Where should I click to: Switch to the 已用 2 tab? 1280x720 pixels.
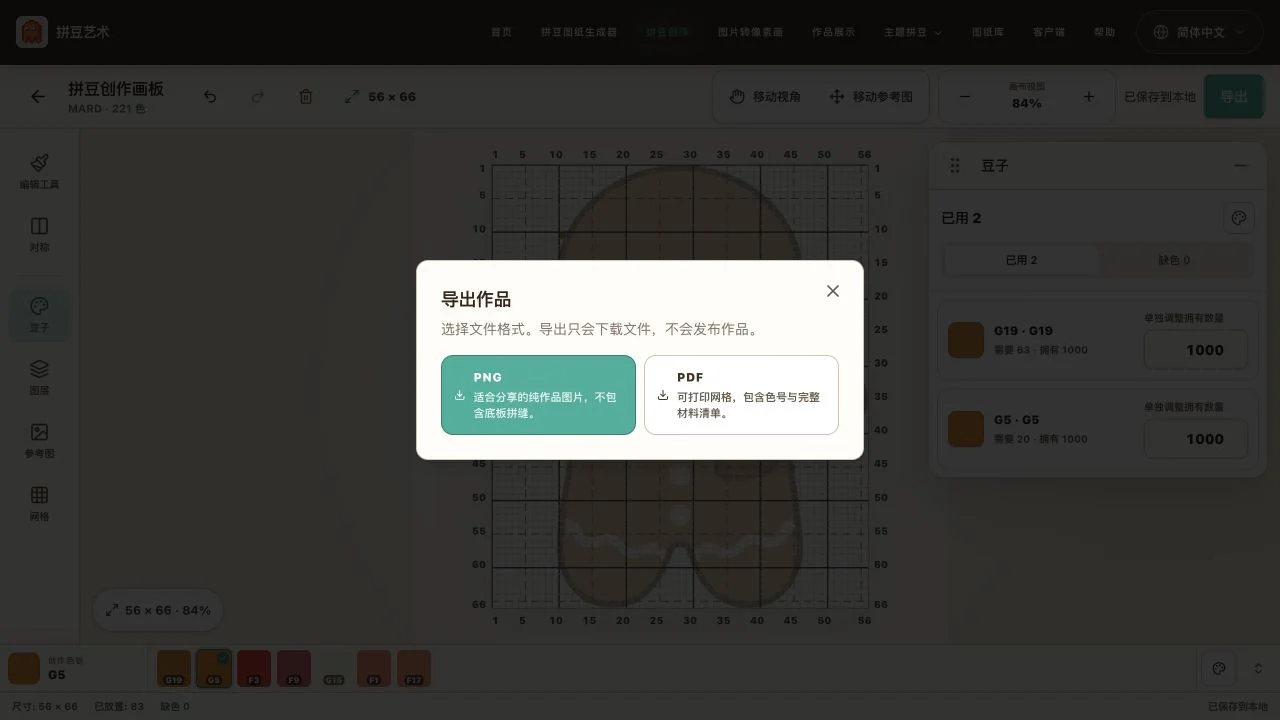tap(1021, 260)
